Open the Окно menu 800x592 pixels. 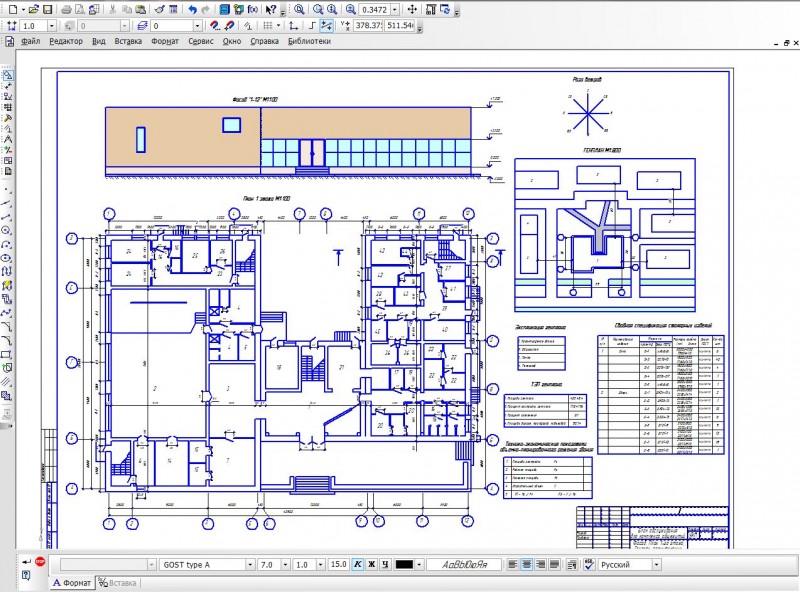pyautogui.click(x=232, y=41)
